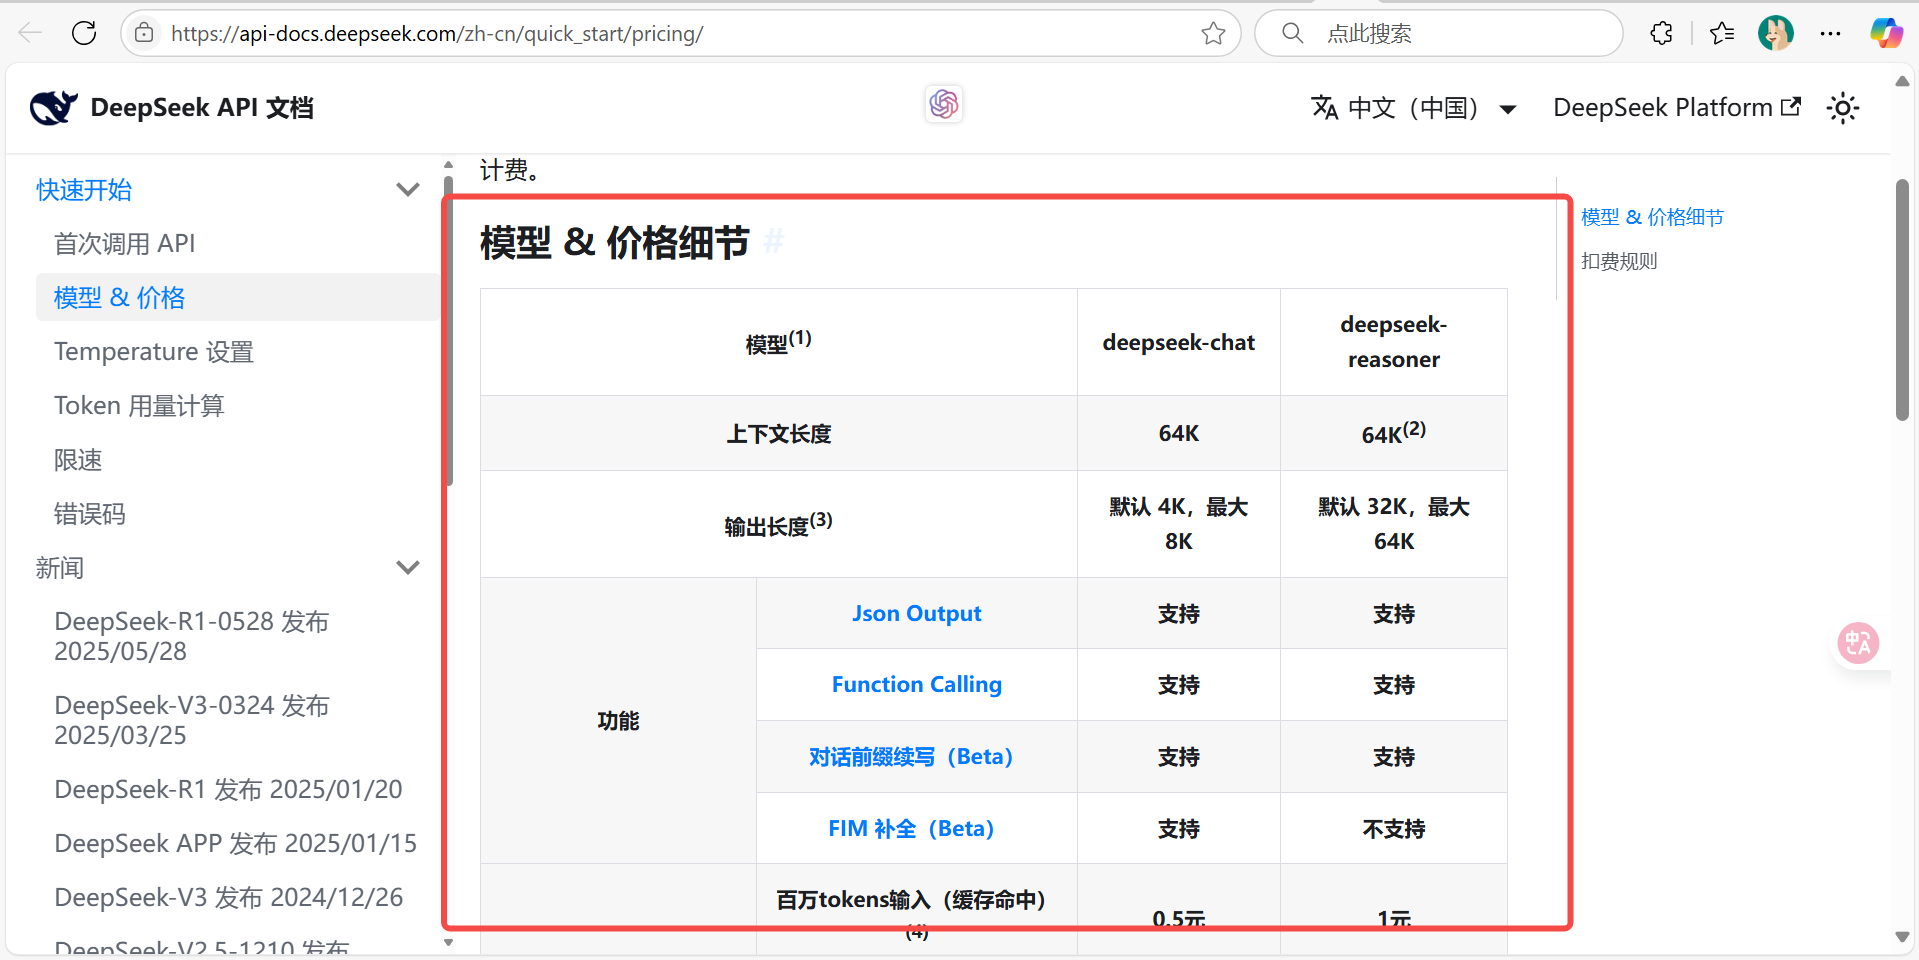
Task: Jump to 扣费规则 in page outline
Action: point(1619,261)
